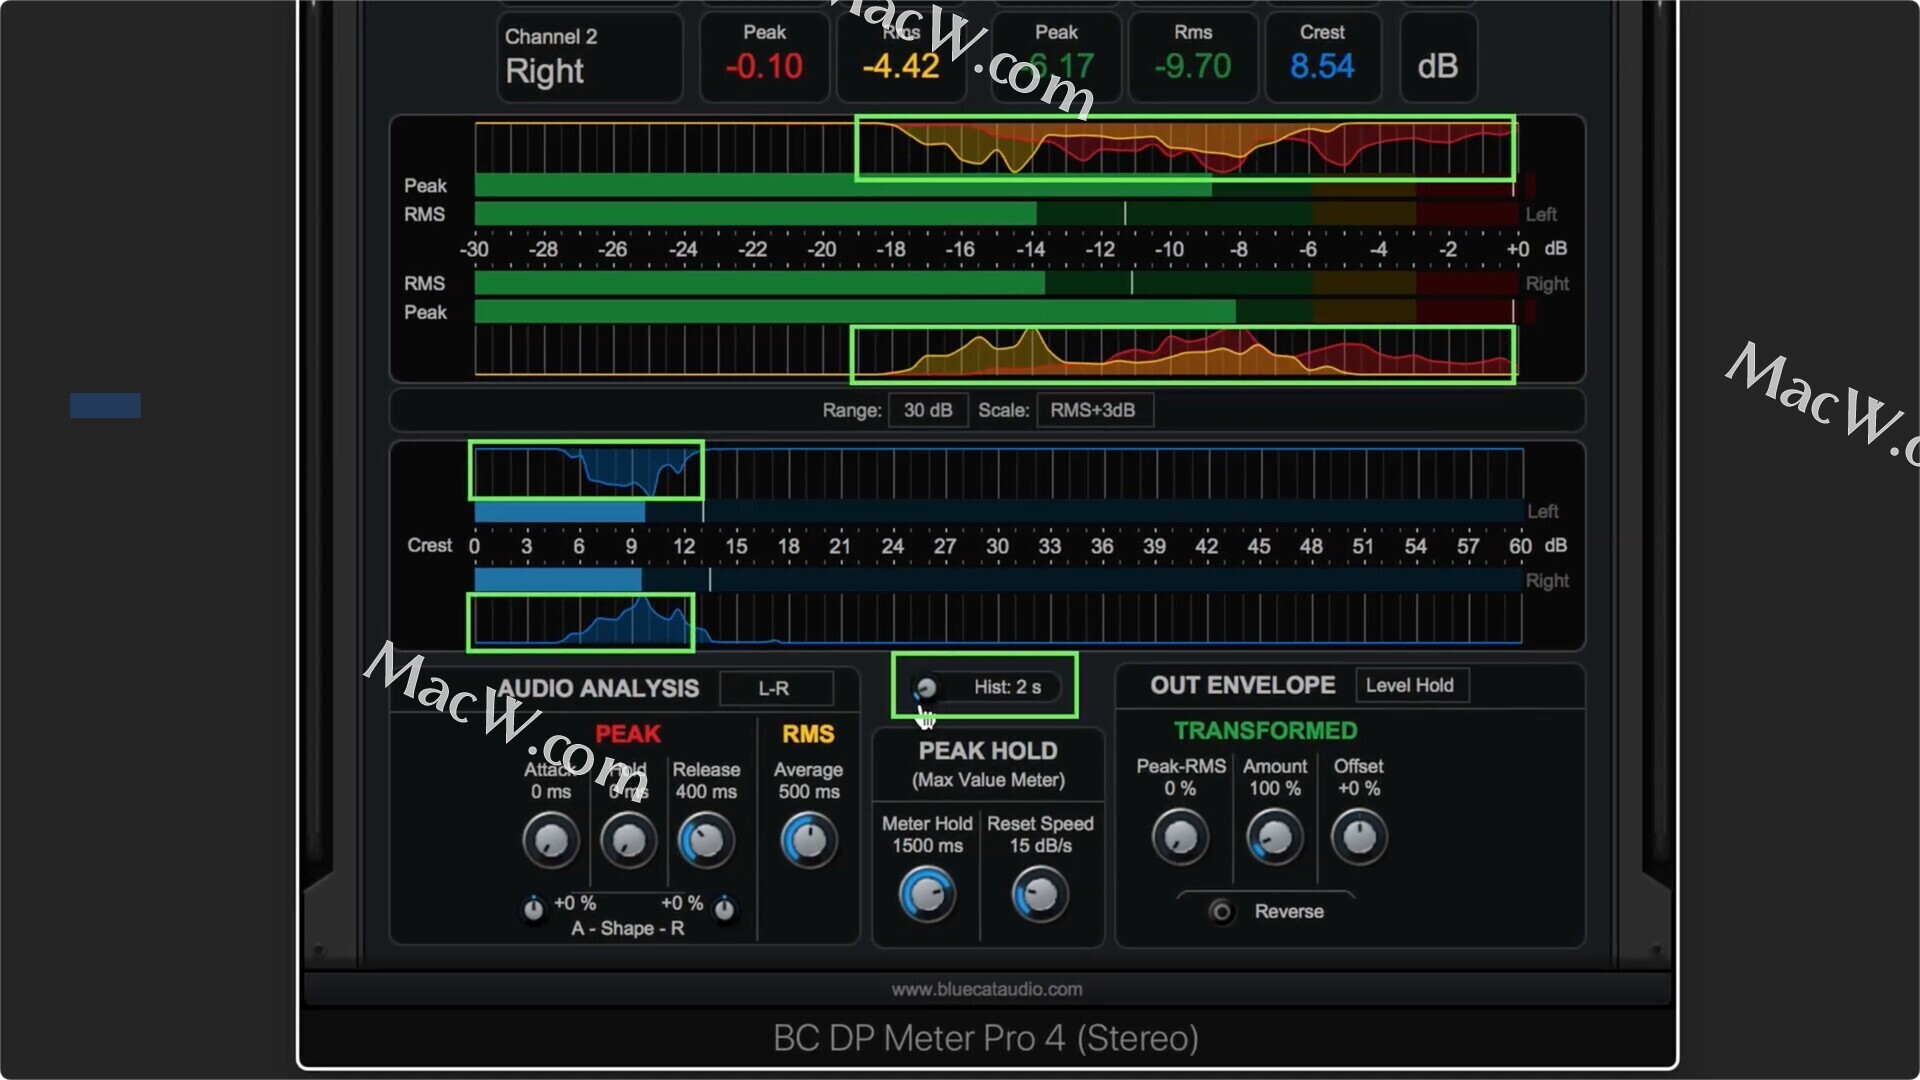Adjust the Peak Hold knob

628,840
